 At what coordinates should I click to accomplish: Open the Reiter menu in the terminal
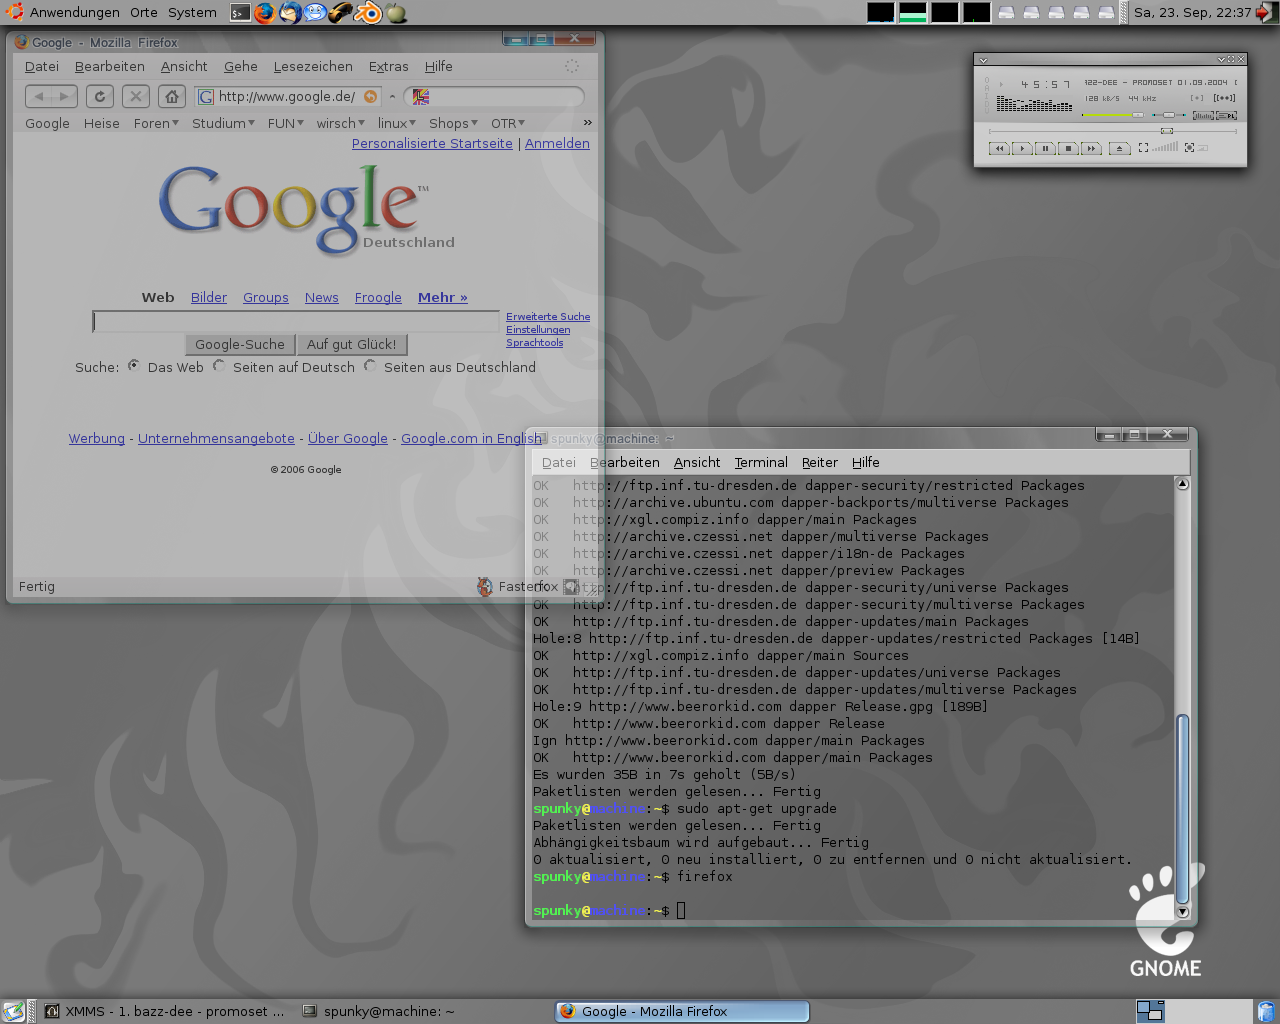(819, 462)
